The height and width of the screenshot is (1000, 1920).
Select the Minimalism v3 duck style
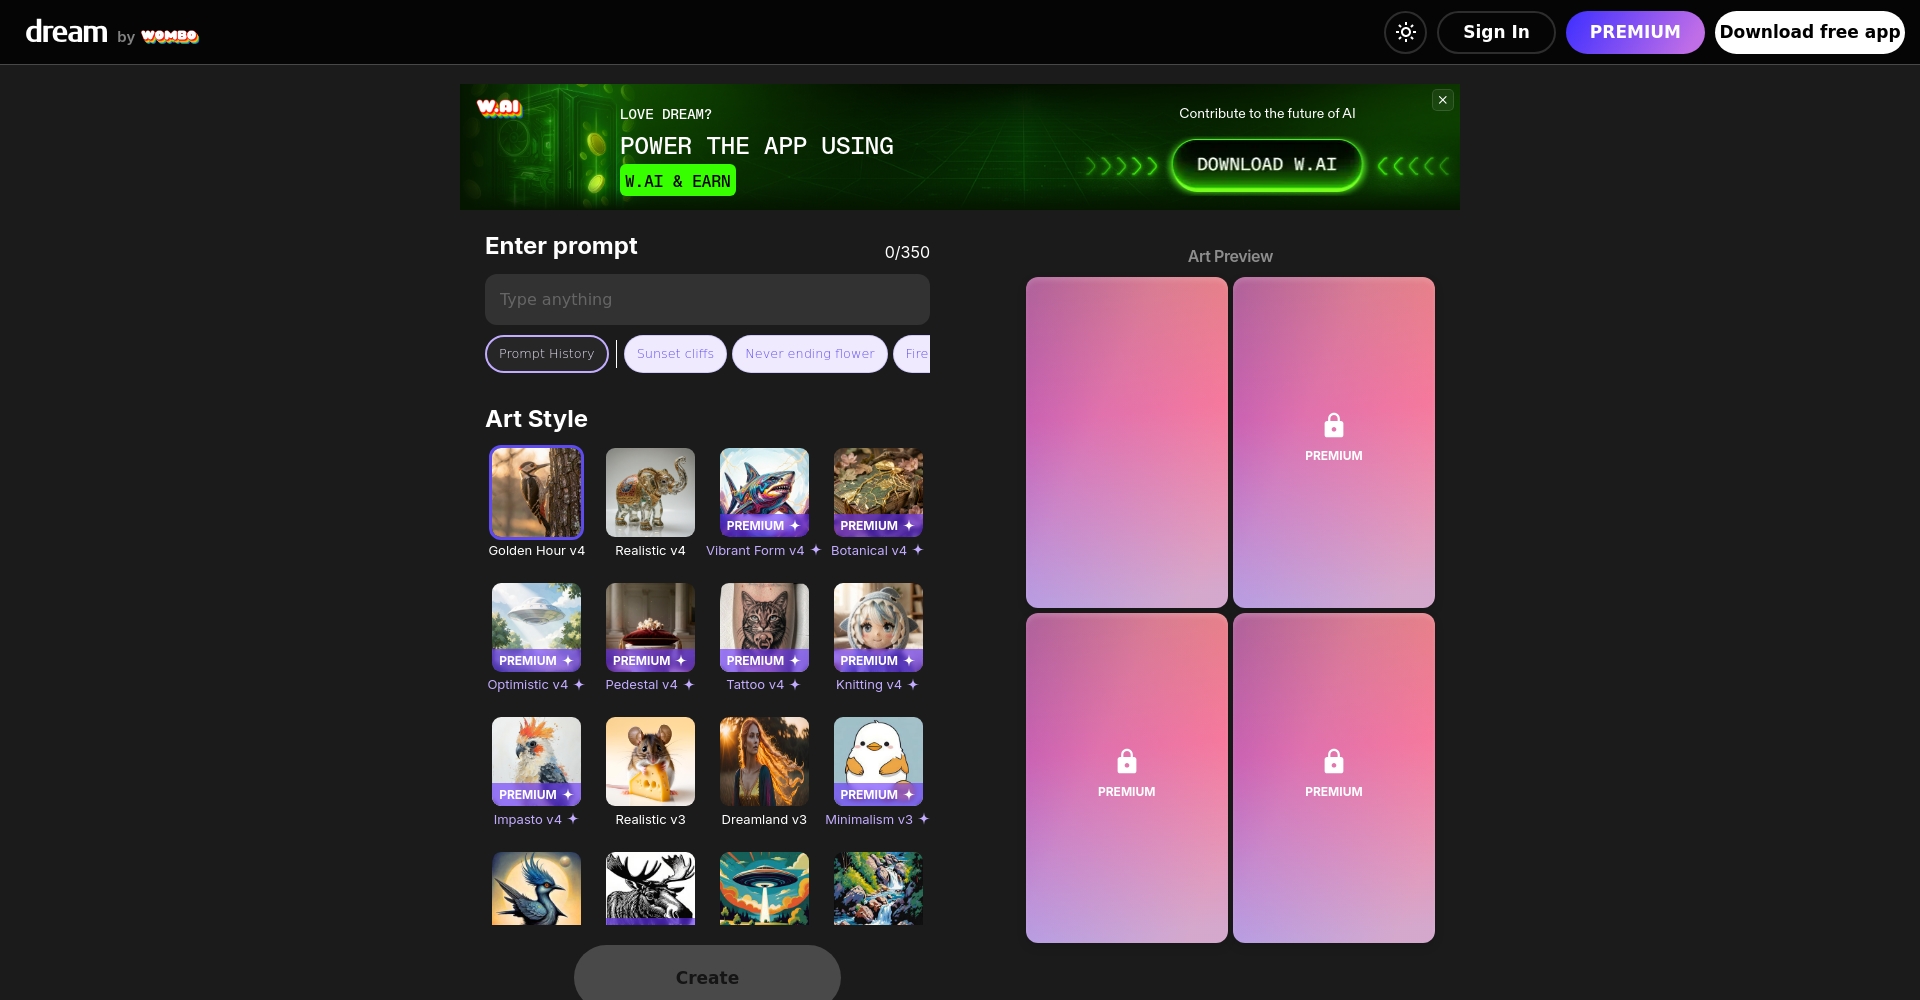[x=878, y=761]
